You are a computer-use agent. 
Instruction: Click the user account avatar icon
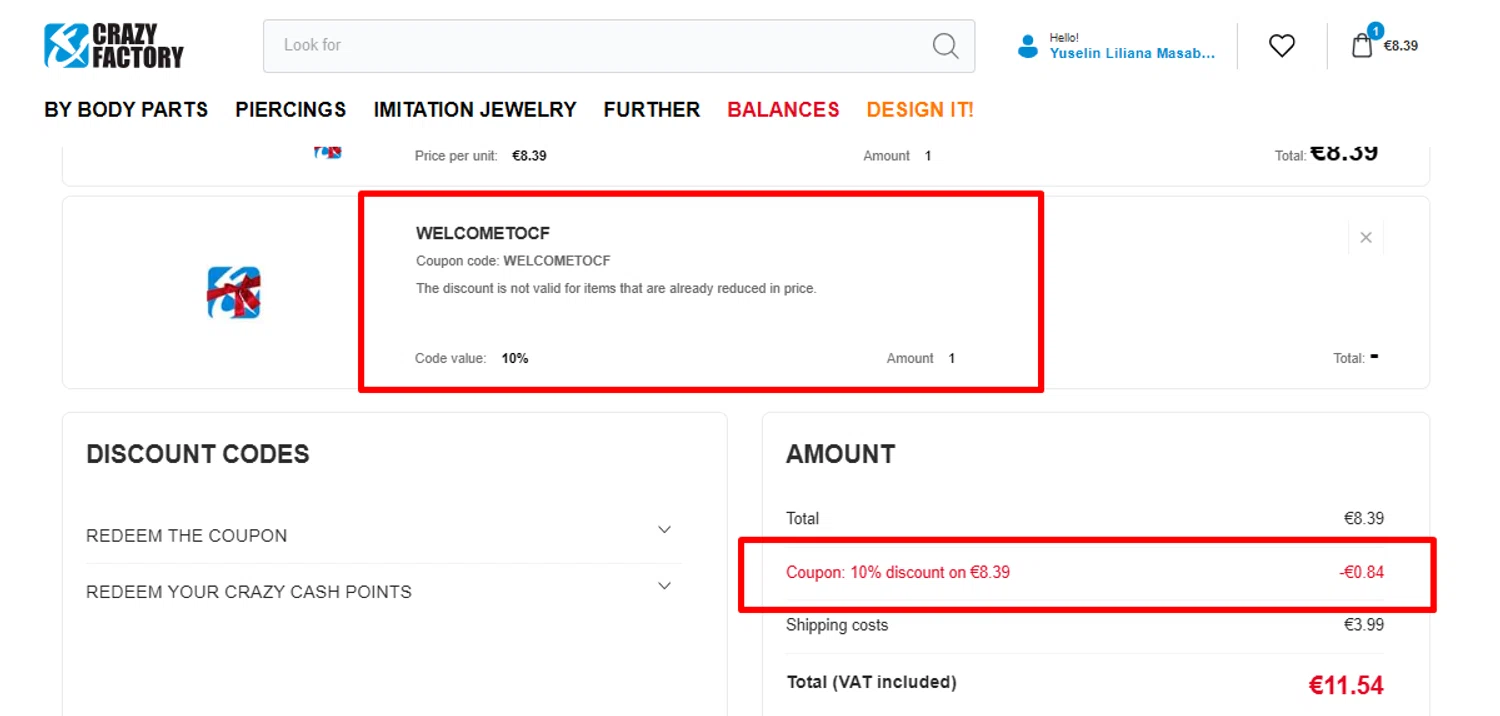pos(1027,46)
